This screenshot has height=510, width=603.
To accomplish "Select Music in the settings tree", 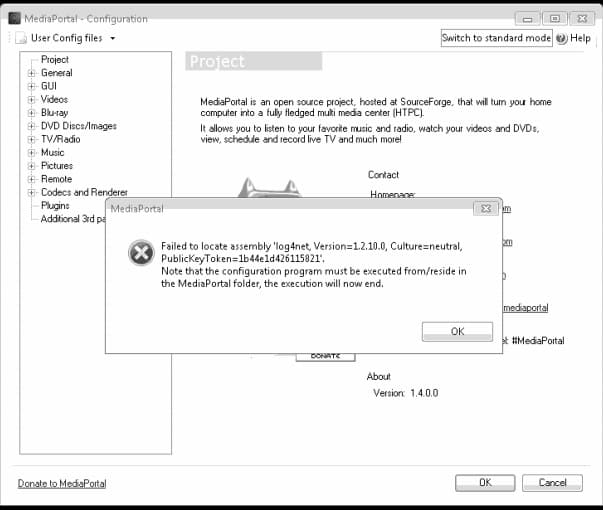I will point(52,153).
